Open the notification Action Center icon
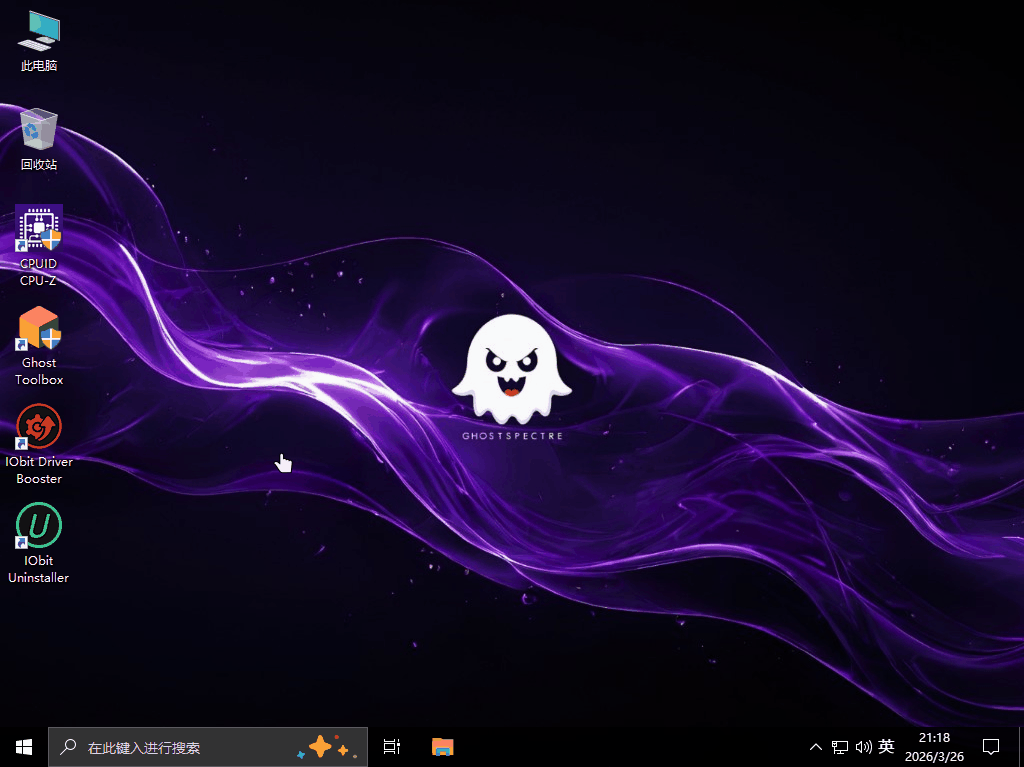Viewport: 1024px width, 767px height. click(x=991, y=747)
